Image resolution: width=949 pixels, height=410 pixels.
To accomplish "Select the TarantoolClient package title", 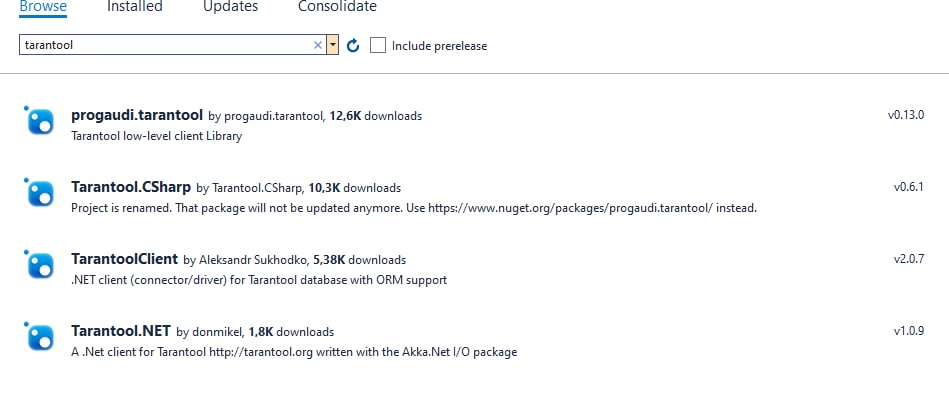I will pyautogui.click(x=125, y=259).
